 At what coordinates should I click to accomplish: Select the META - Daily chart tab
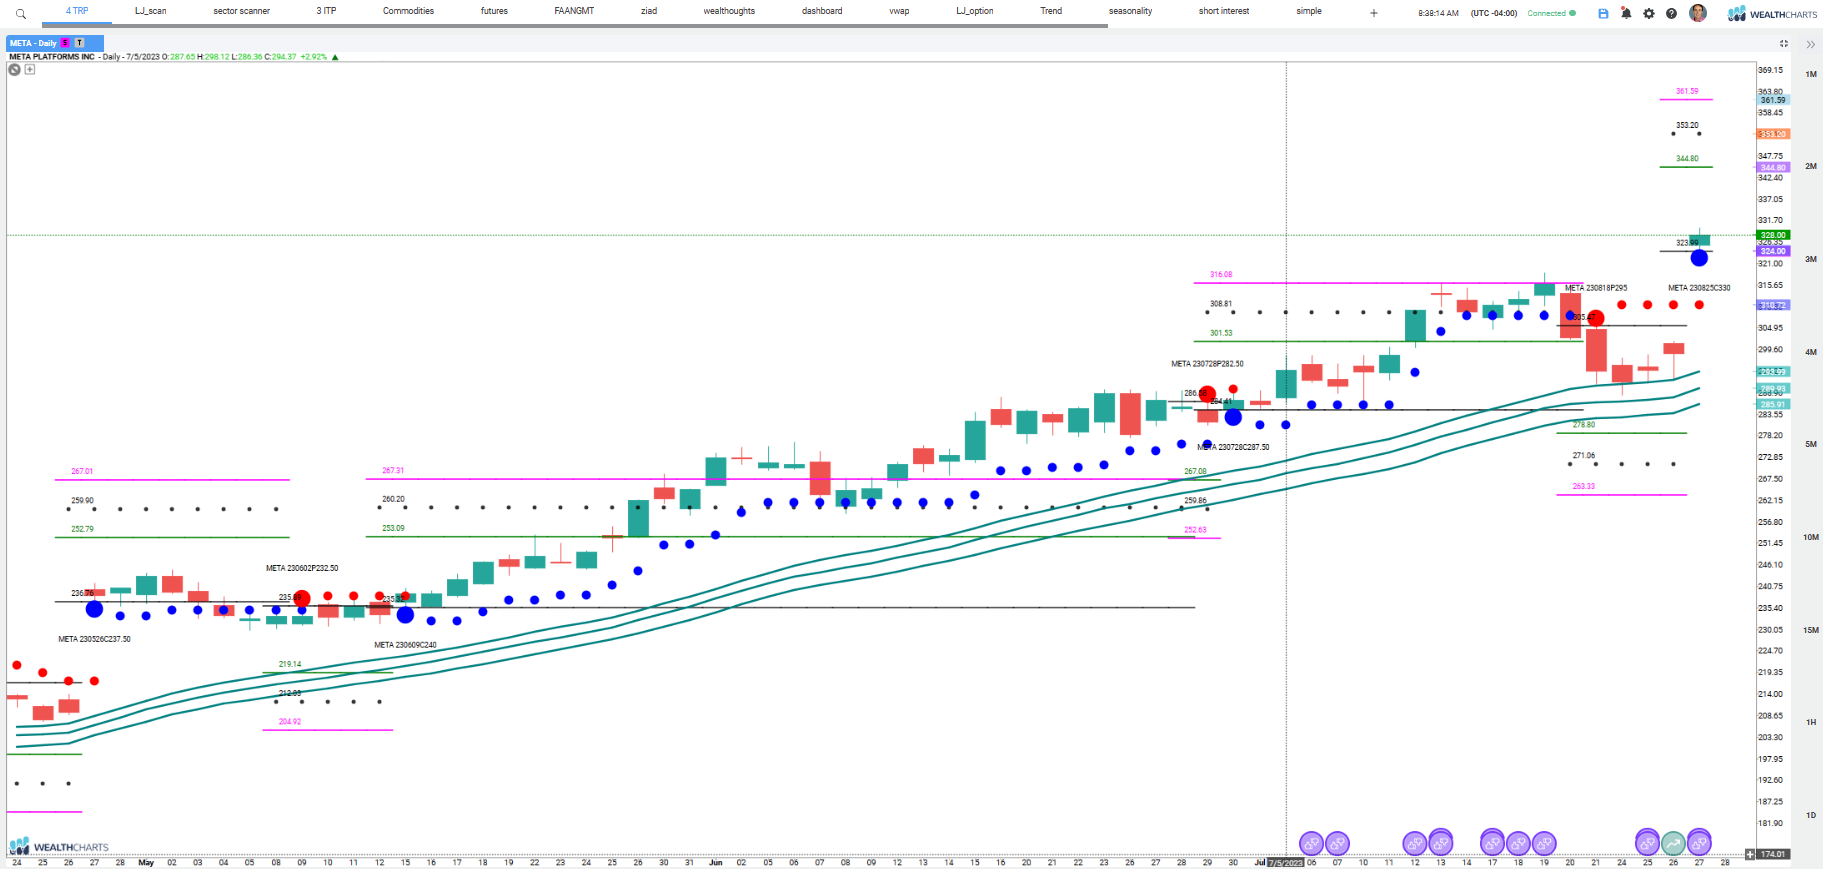point(34,43)
